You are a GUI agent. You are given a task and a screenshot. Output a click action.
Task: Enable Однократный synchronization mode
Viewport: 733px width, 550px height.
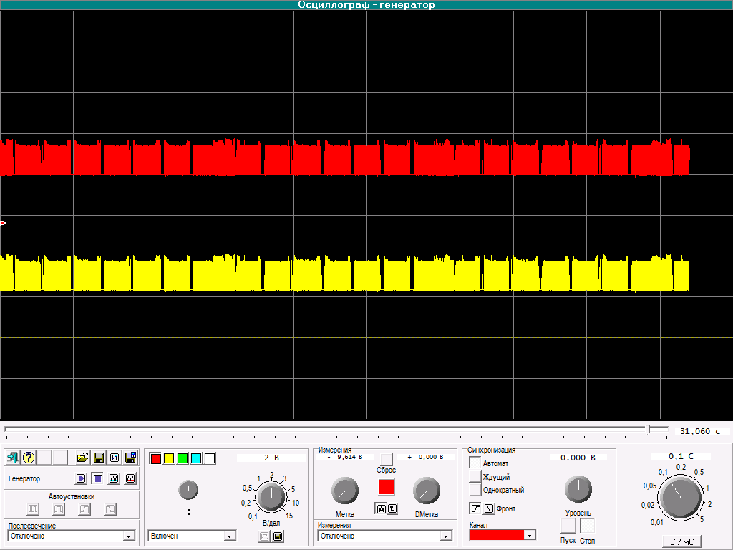pyautogui.click(x=475, y=490)
